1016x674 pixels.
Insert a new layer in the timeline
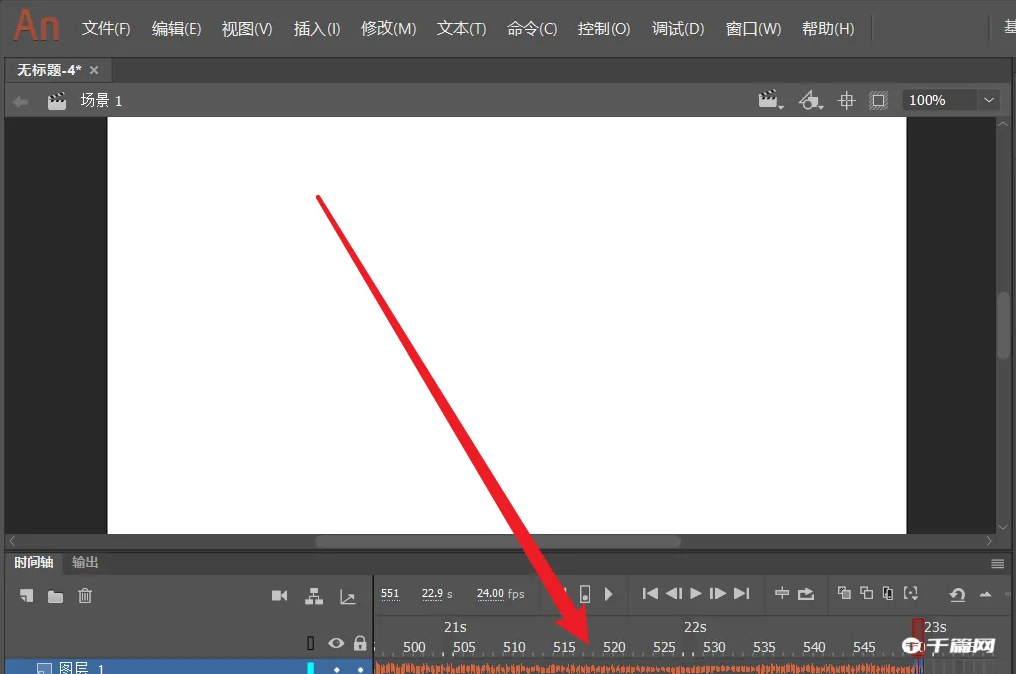pos(24,596)
